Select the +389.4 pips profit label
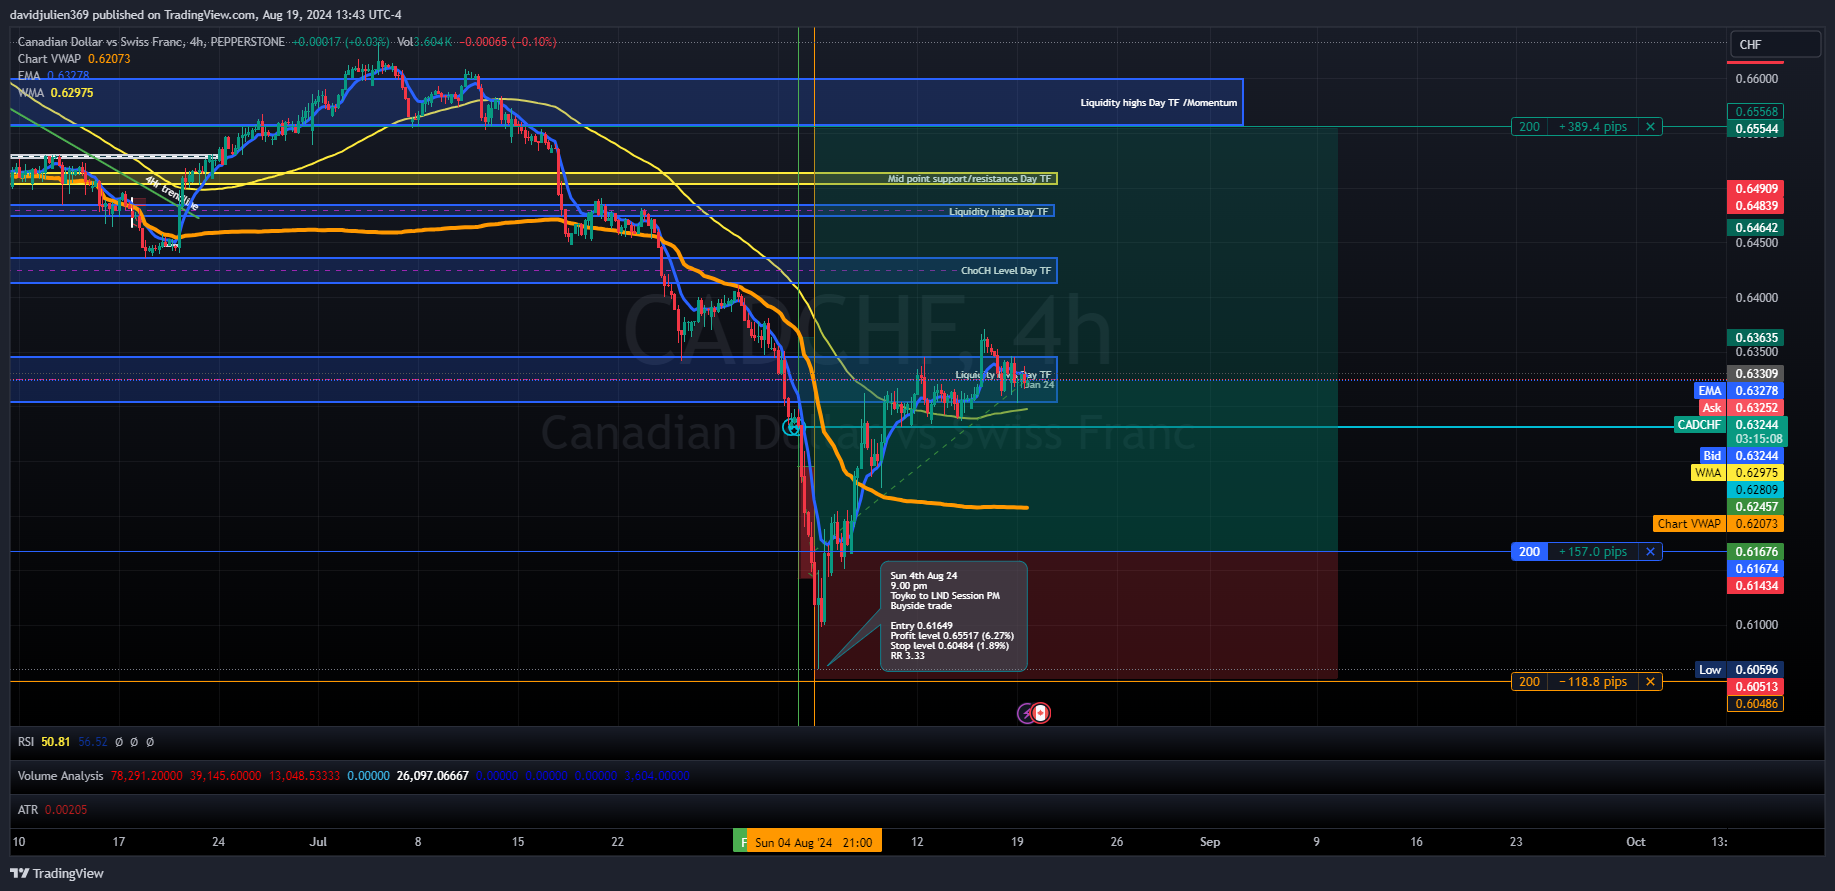The image size is (1835, 891). pyautogui.click(x=1593, y=127)
